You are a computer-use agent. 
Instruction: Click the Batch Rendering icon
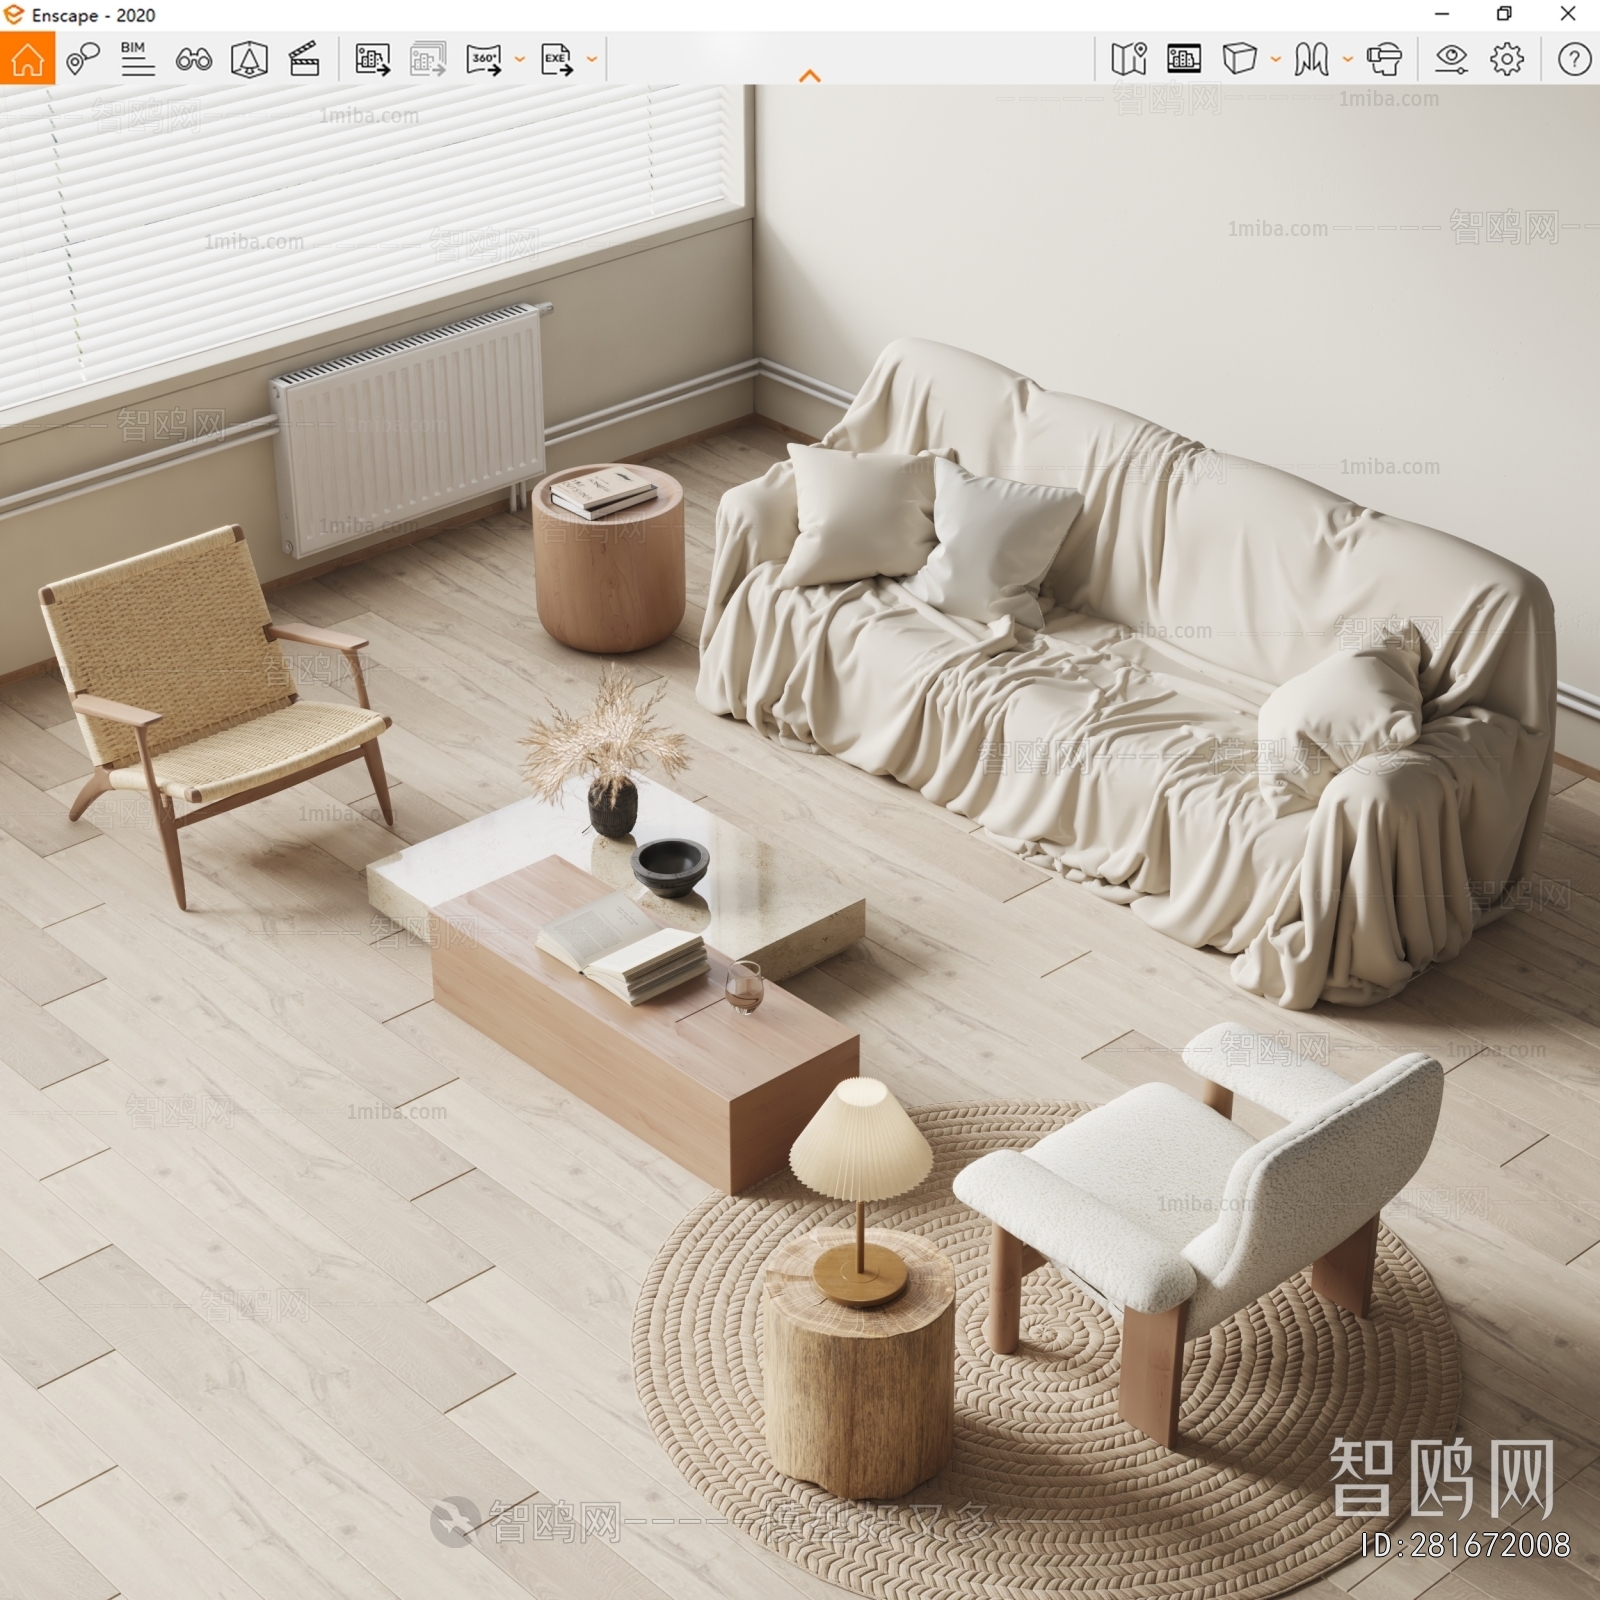(x=428, y=60)
